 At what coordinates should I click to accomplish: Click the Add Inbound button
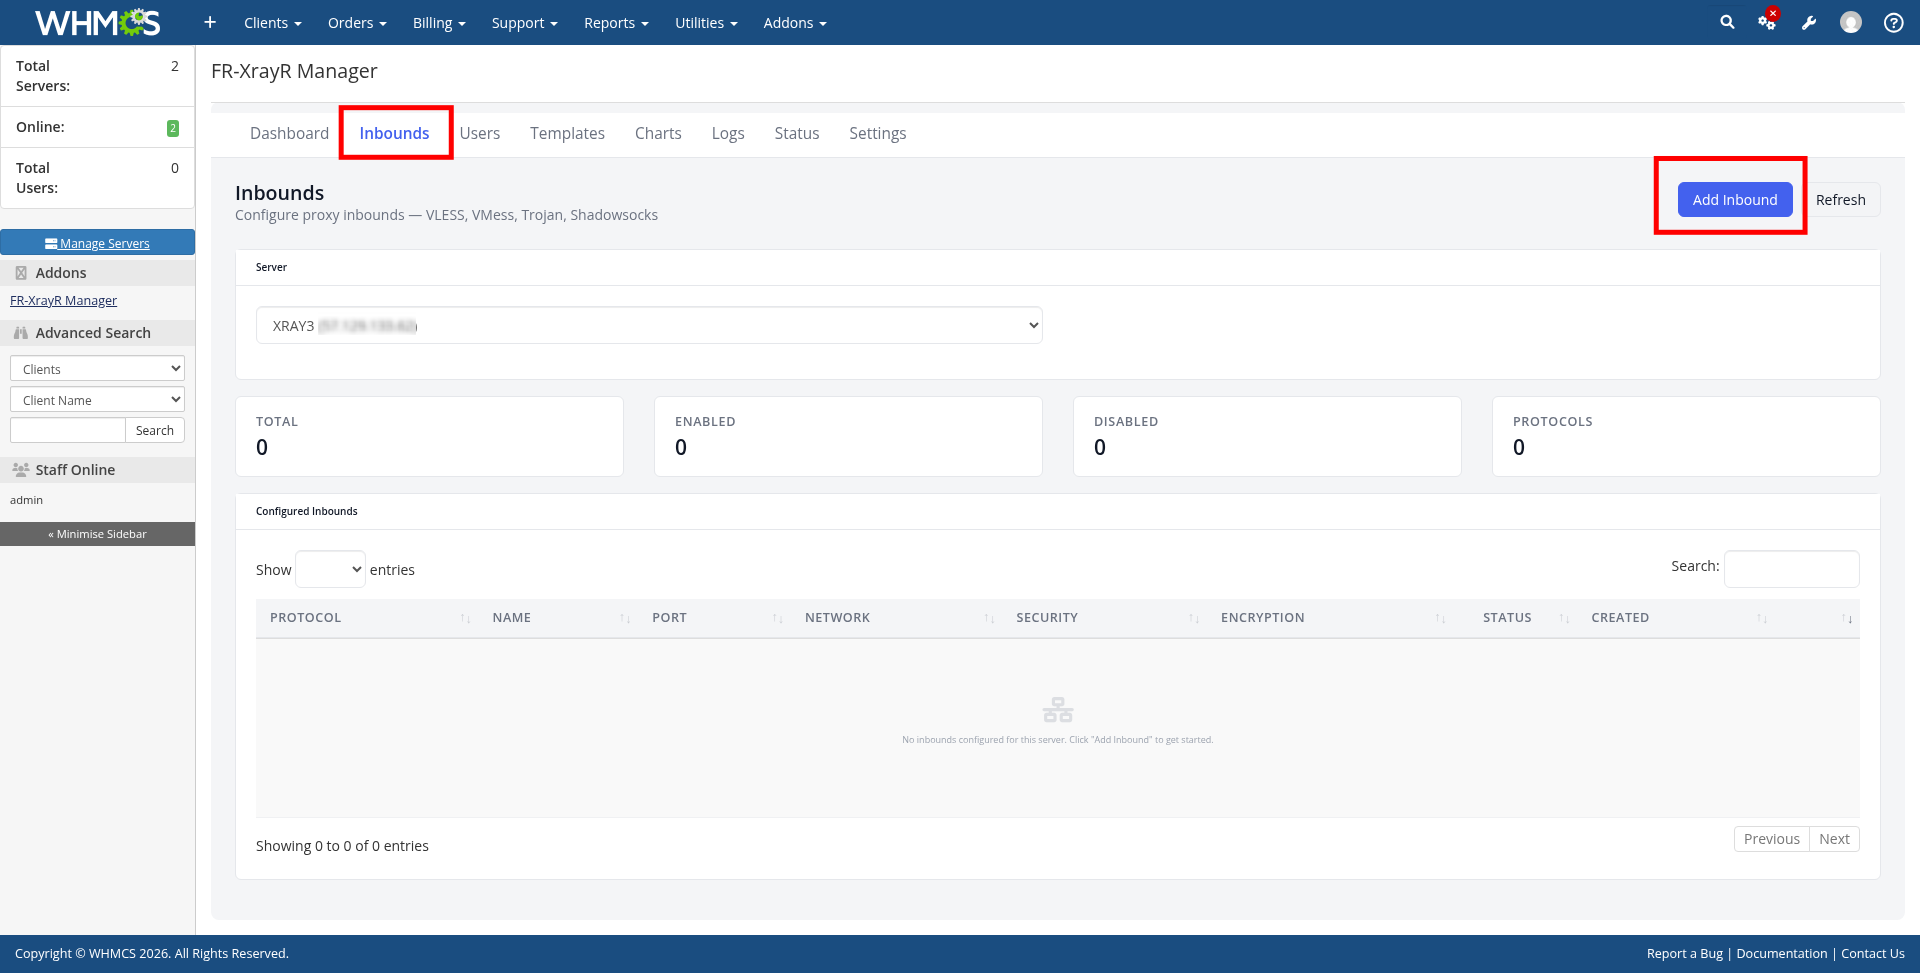[1734, 200]
